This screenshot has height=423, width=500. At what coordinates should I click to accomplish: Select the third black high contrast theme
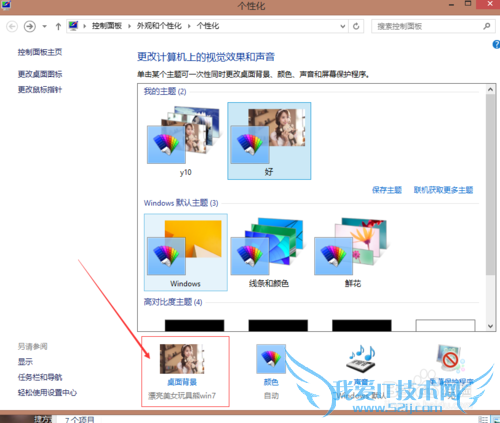coord(362,325)
